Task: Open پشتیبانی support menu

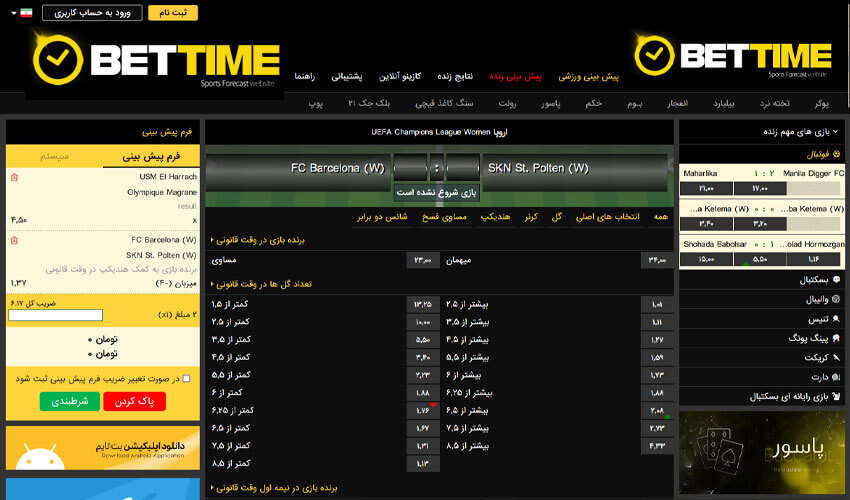Action: pyautogui.click(x=347, y=76)
